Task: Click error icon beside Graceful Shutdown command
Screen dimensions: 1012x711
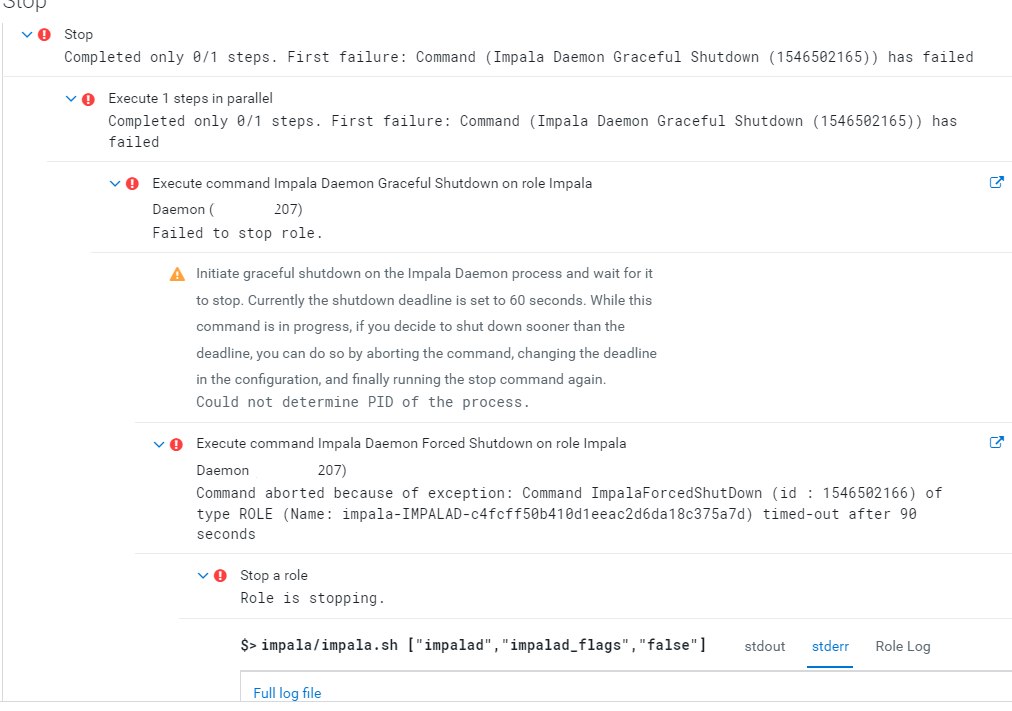Action: point(132,184)
